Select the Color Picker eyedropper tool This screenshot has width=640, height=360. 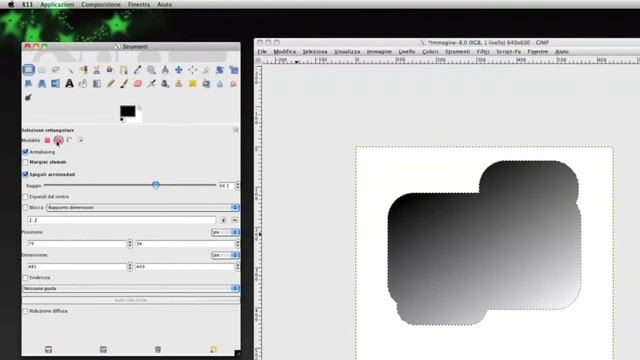[138, 70]
